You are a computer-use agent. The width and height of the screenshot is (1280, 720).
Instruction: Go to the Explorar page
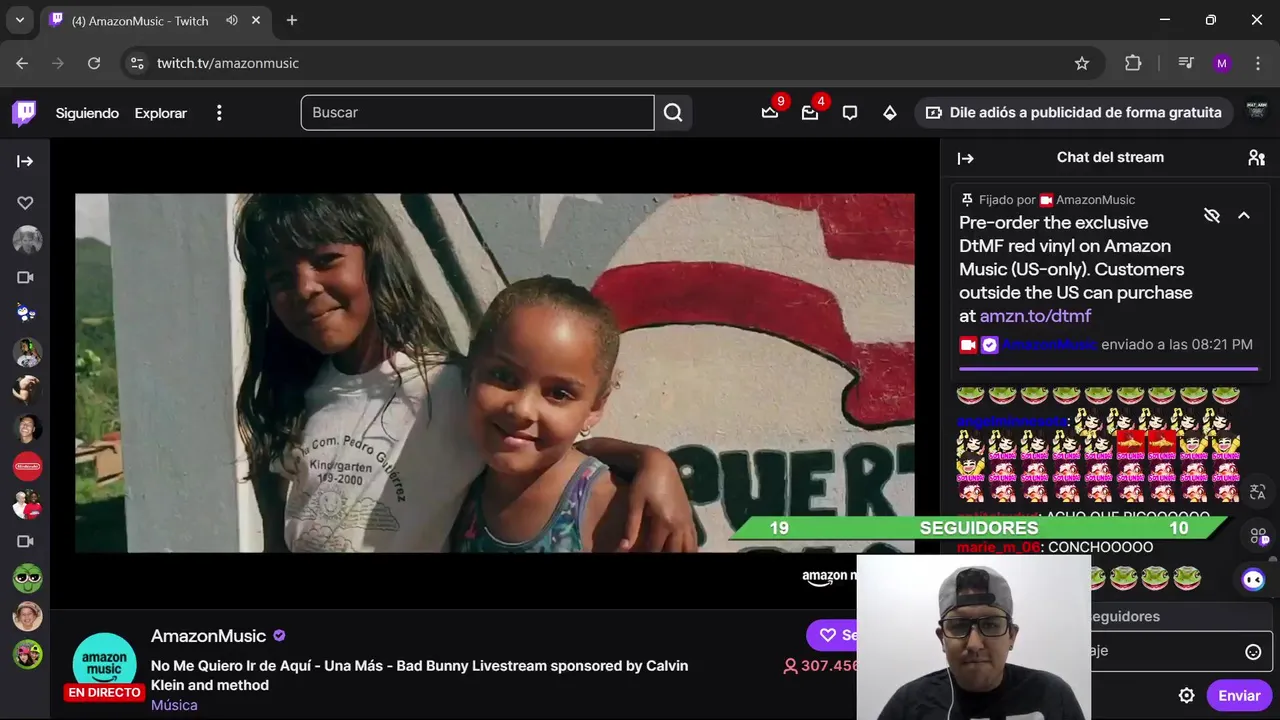point(161,113)
